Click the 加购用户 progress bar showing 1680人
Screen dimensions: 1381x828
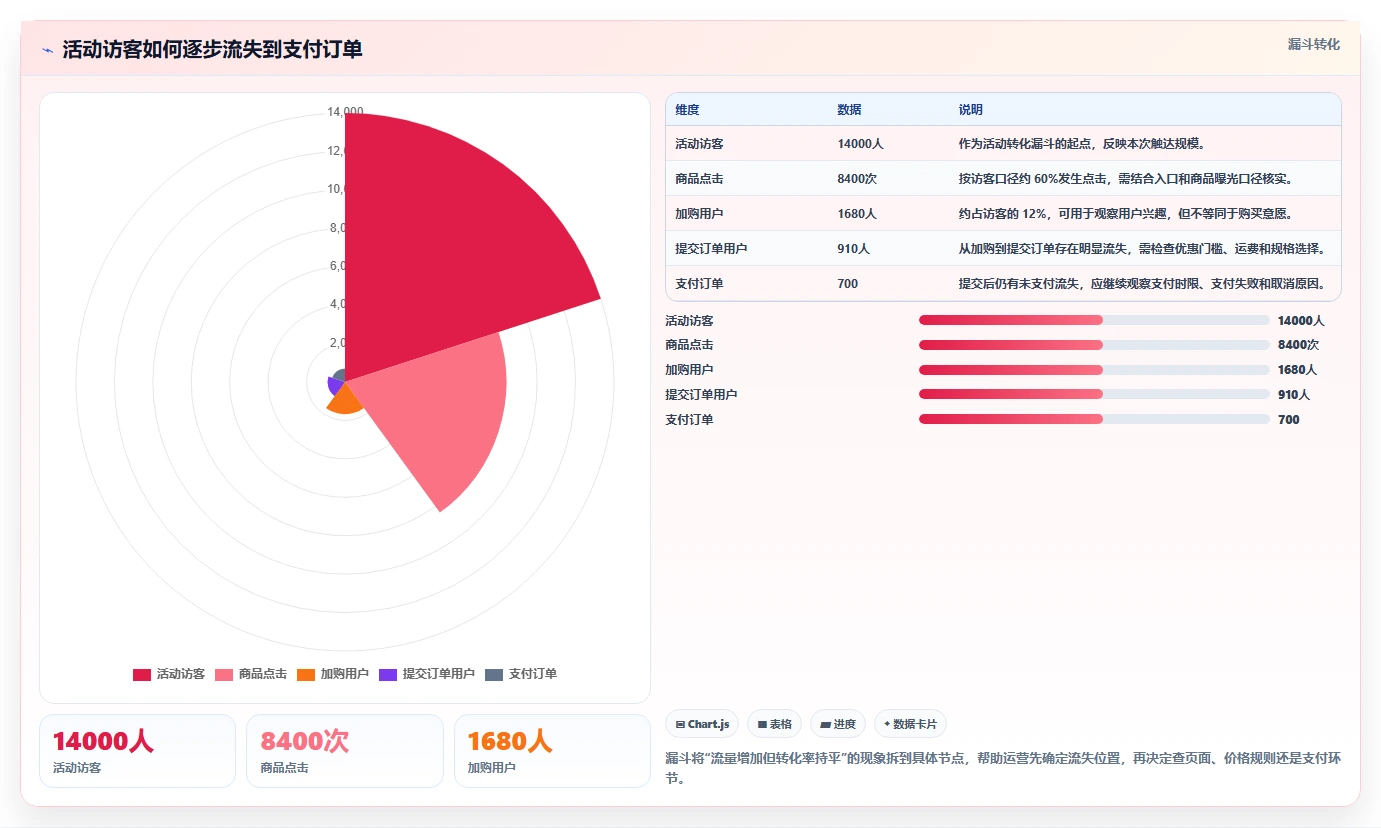[x=1094, y=370]
